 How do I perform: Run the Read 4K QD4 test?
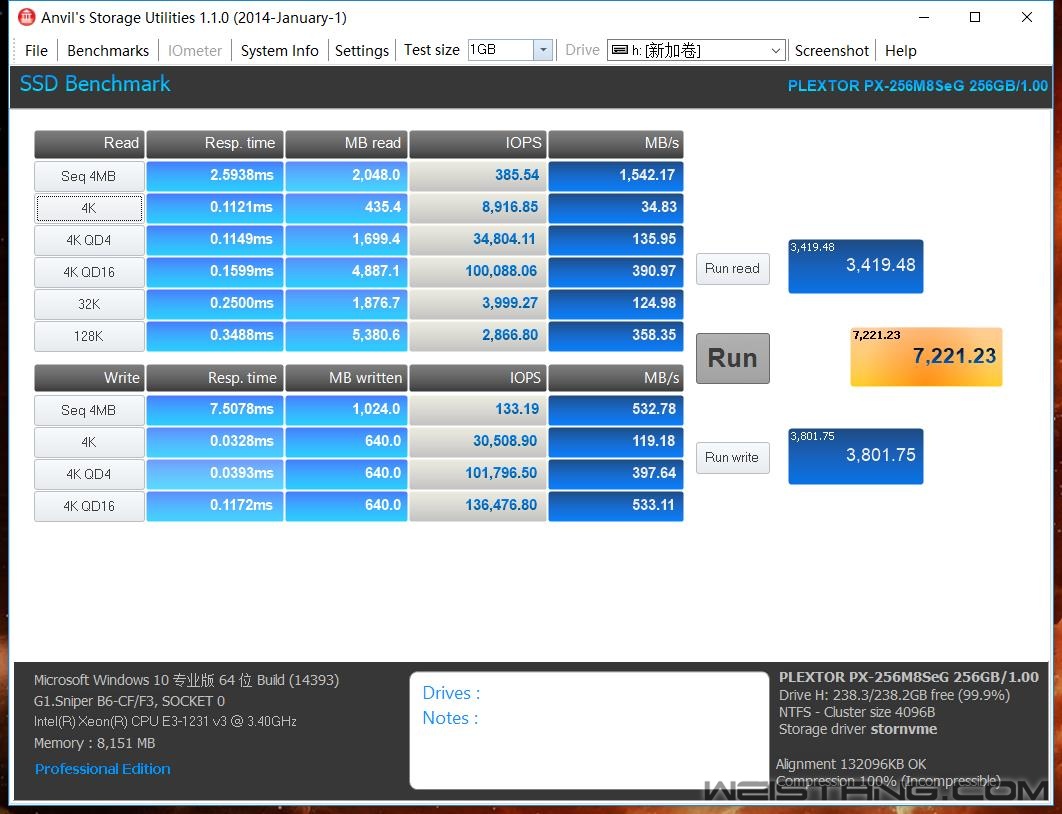click(x=89, y=240)
